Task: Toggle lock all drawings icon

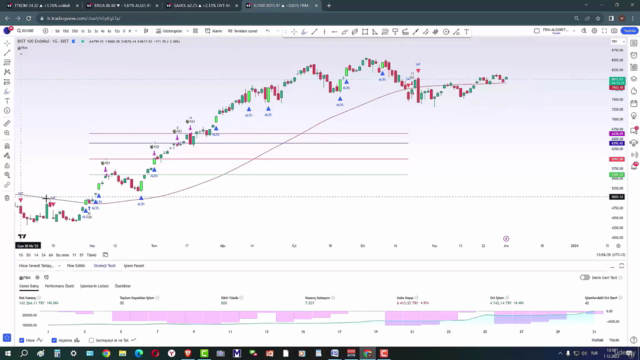Action: tap(7, 166)
